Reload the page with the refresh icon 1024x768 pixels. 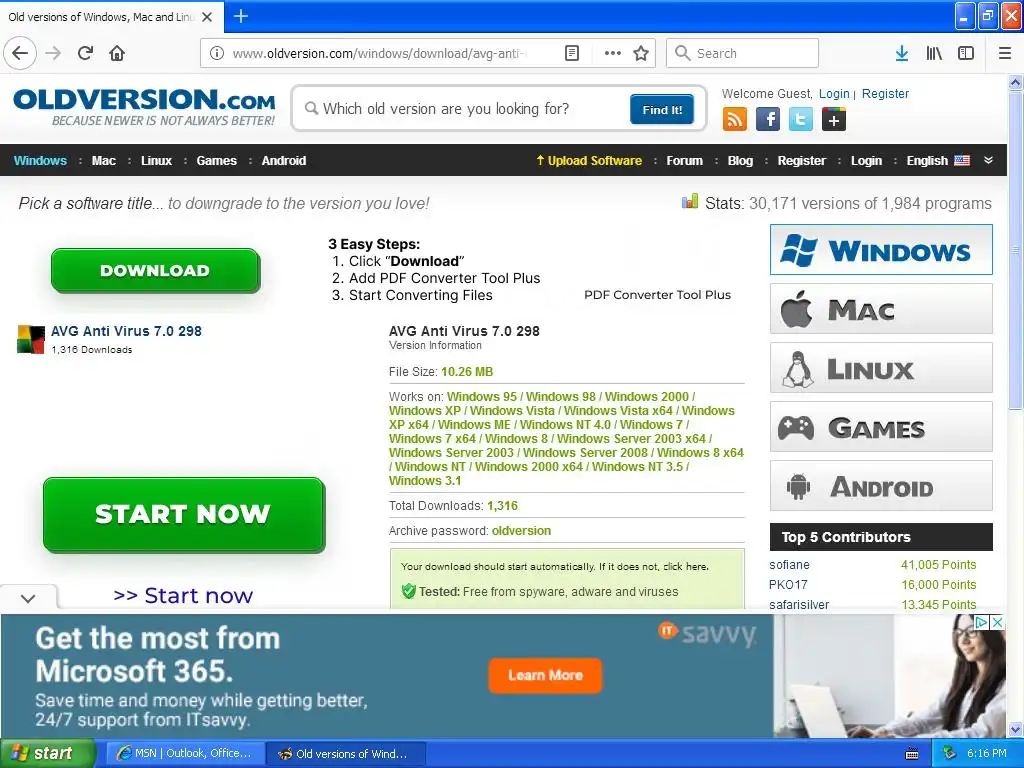[x=86, y=53]
